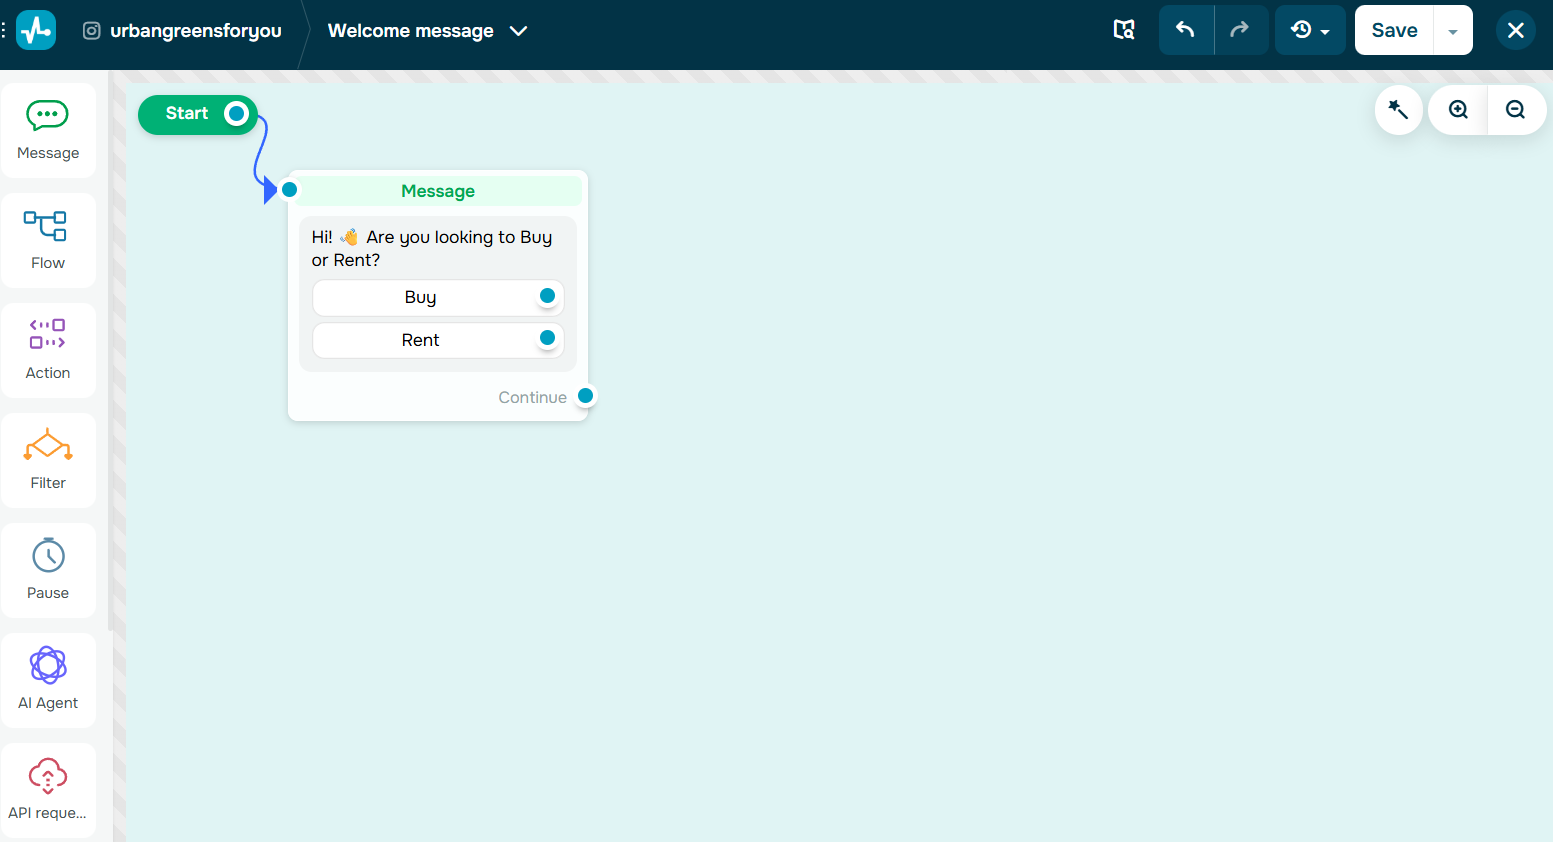
Task: Undo the last change
Action: point(1185,29)
